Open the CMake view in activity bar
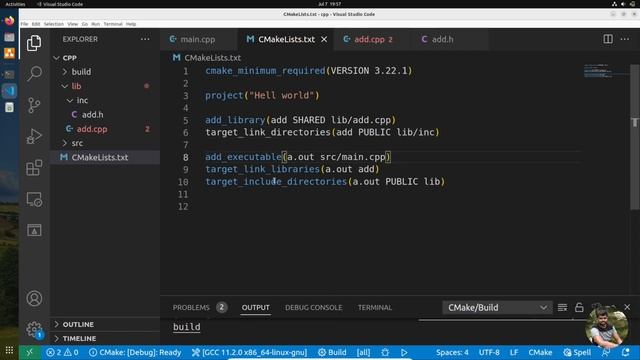 (x=34, y=230)
